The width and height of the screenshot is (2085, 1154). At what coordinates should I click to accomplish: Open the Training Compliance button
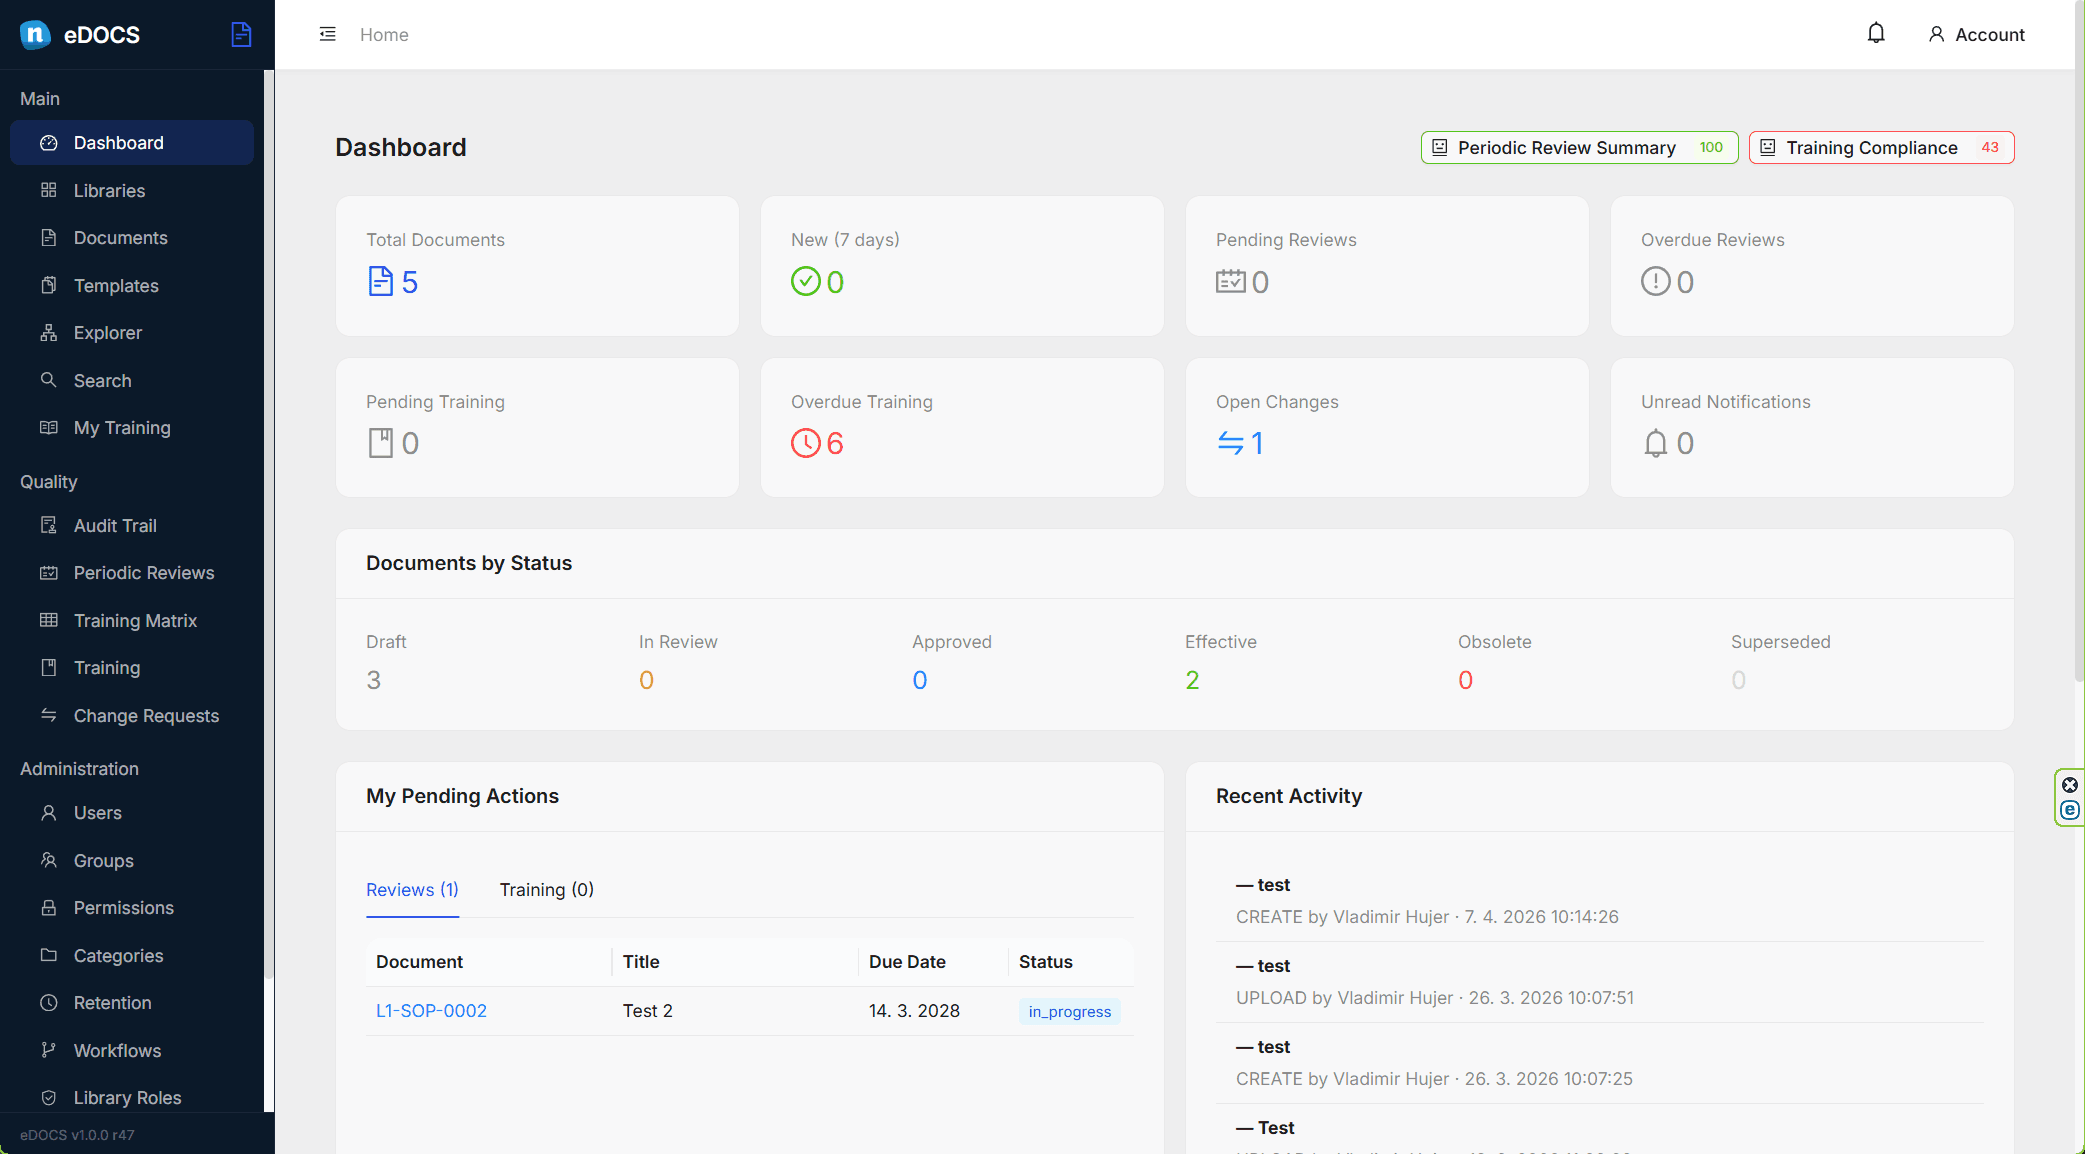coord(1881,147)
